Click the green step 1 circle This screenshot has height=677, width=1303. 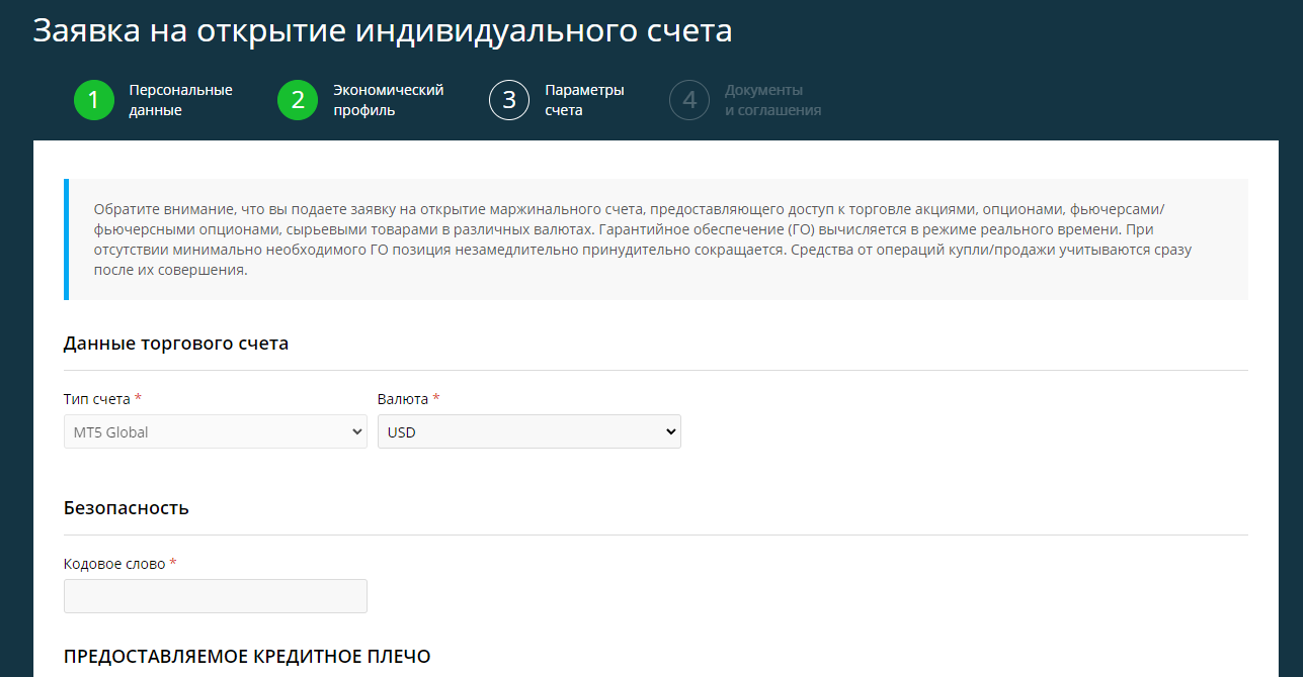coord(94,100)
